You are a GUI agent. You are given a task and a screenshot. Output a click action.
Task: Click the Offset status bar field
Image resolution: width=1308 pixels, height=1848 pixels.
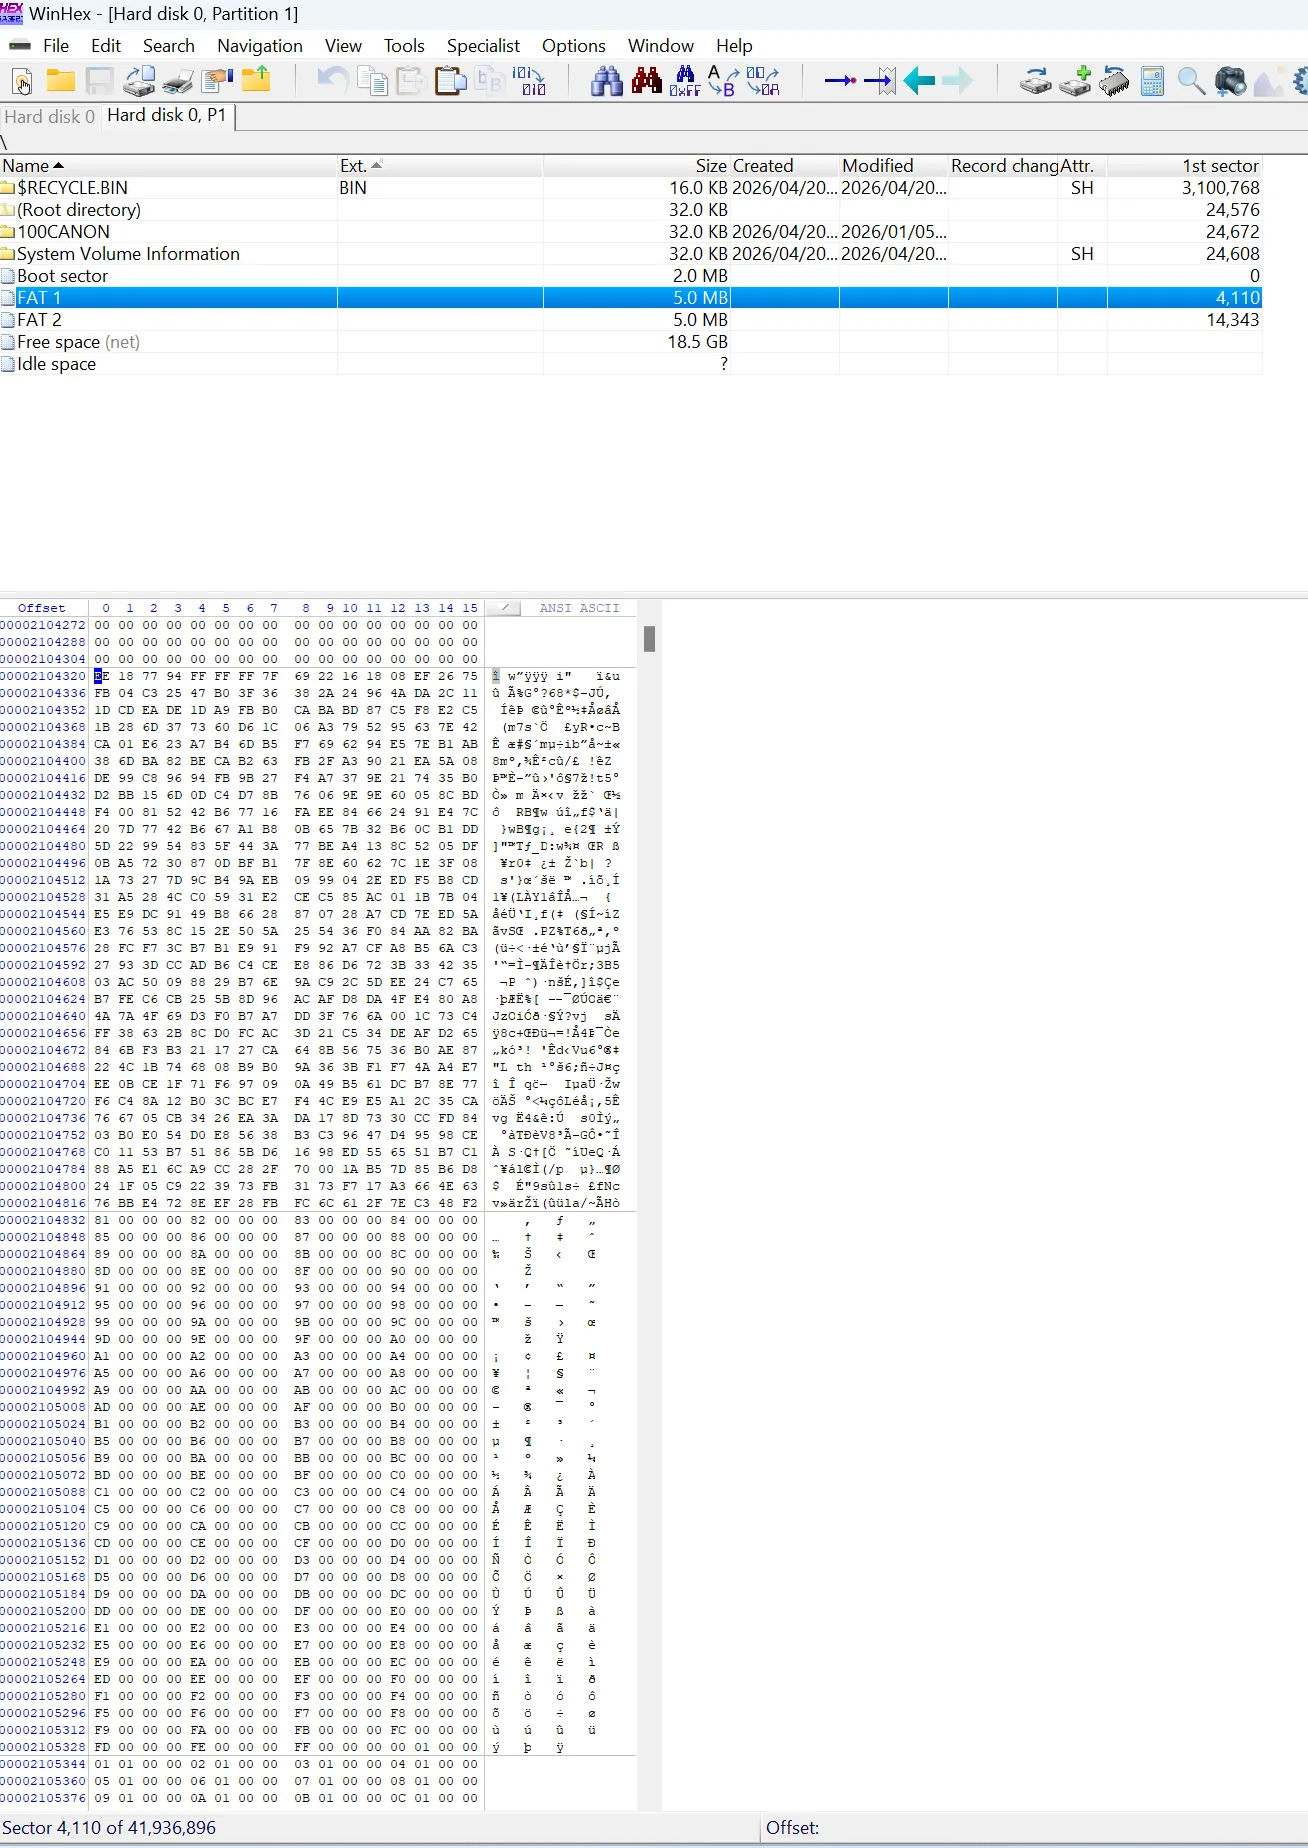pyautogui.click(x=1035, y=1828)
